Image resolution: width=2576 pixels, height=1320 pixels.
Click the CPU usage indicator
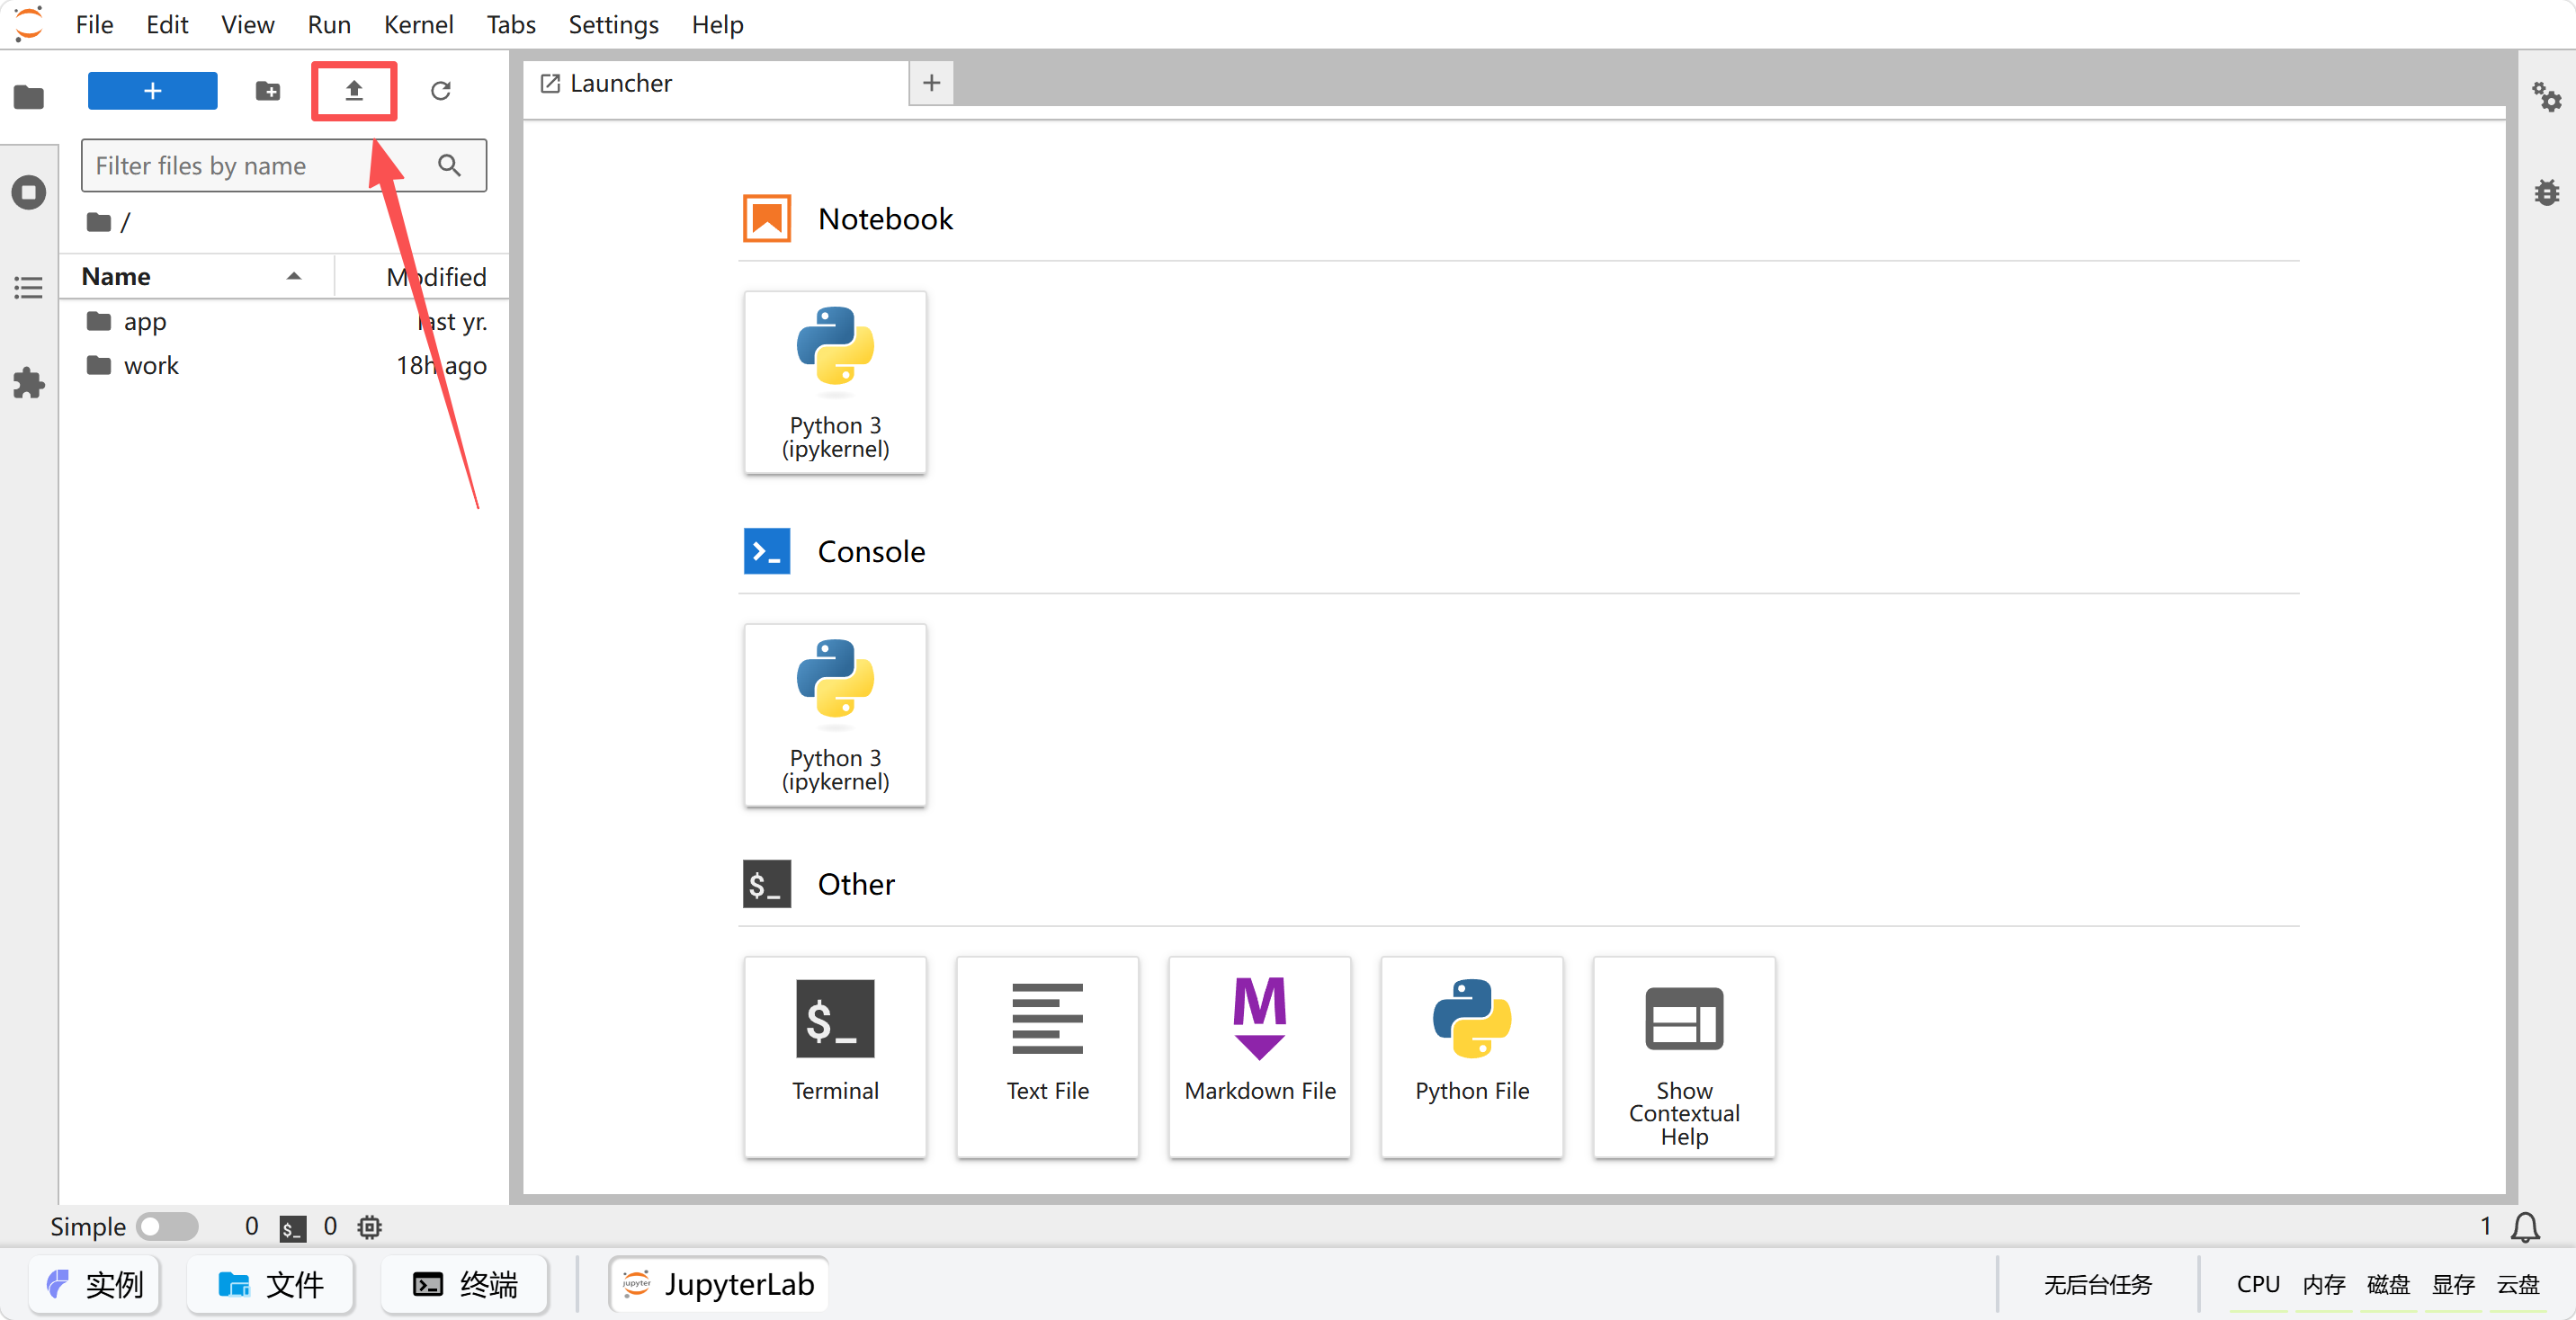(x=2258, y=1285)
